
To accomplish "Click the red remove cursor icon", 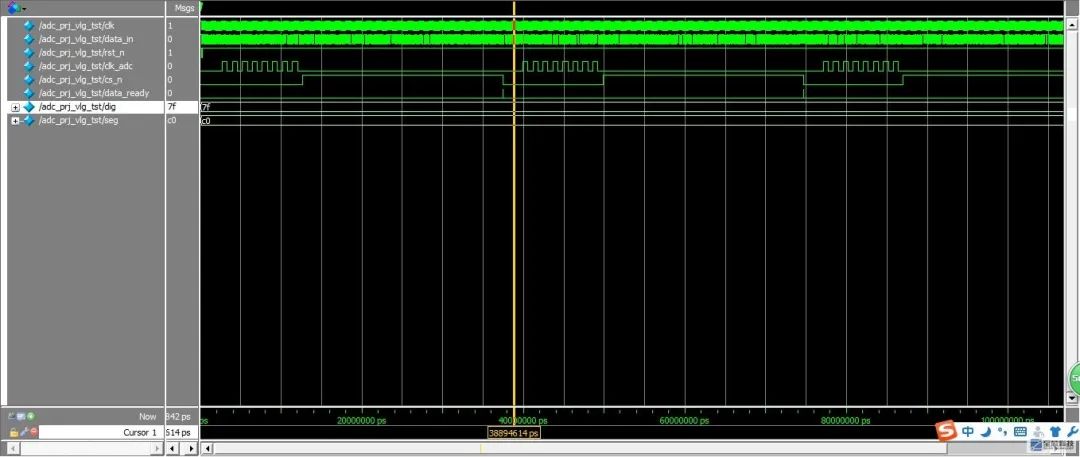I will pyautogui.click(x=33, y=432).
